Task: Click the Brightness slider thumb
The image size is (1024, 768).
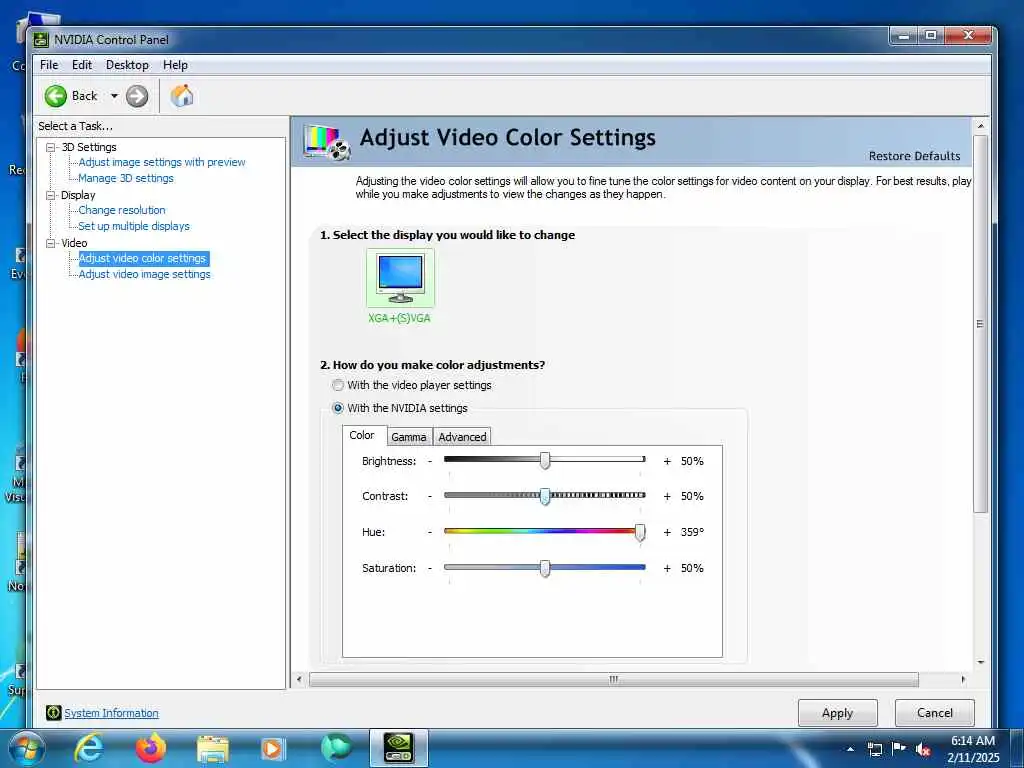Action: point(545,461)
